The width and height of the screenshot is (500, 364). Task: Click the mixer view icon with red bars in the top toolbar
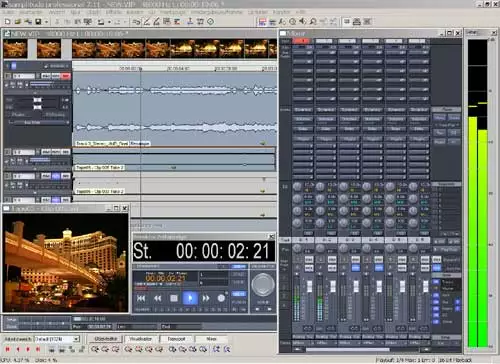[x=262, y=22]
